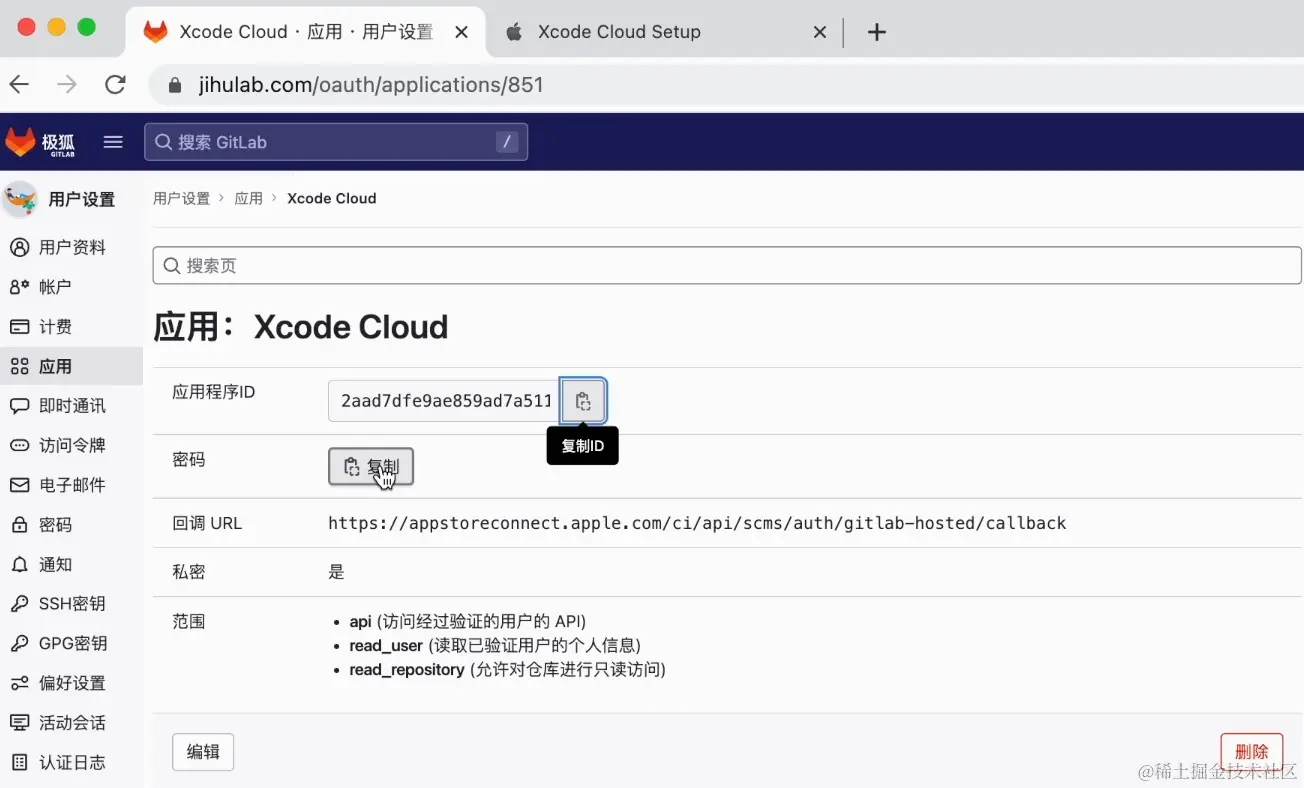
Task: Open 偏好设置 sliders icon in sidebar
Action: tap(19, 683)
